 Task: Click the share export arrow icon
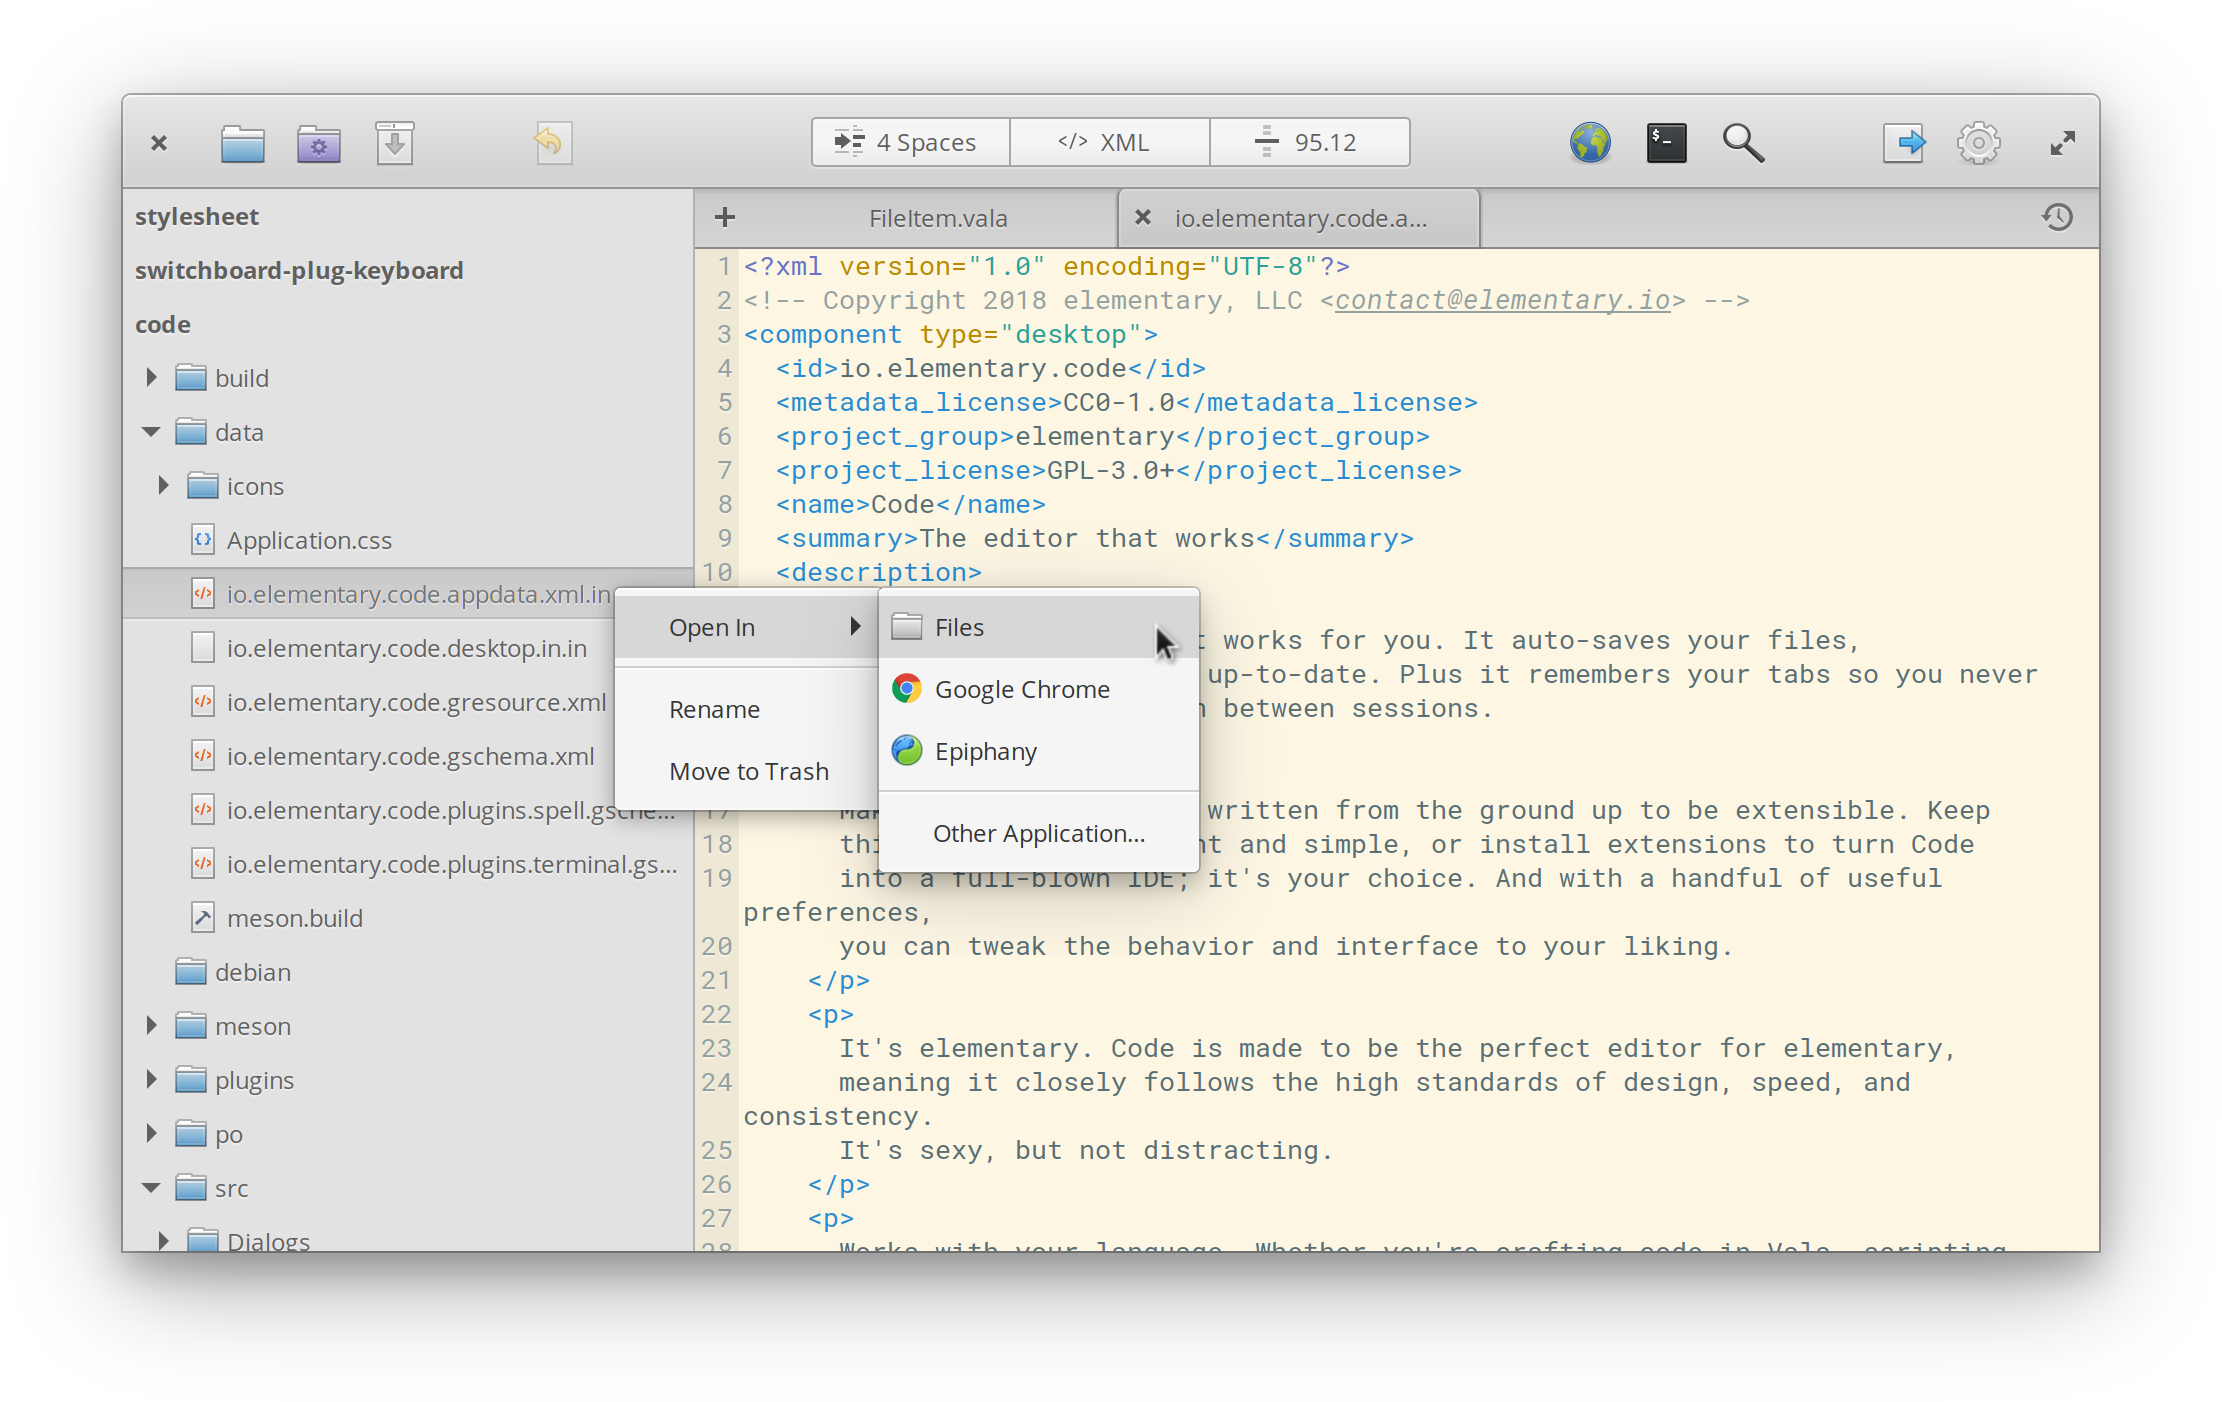1903,143
